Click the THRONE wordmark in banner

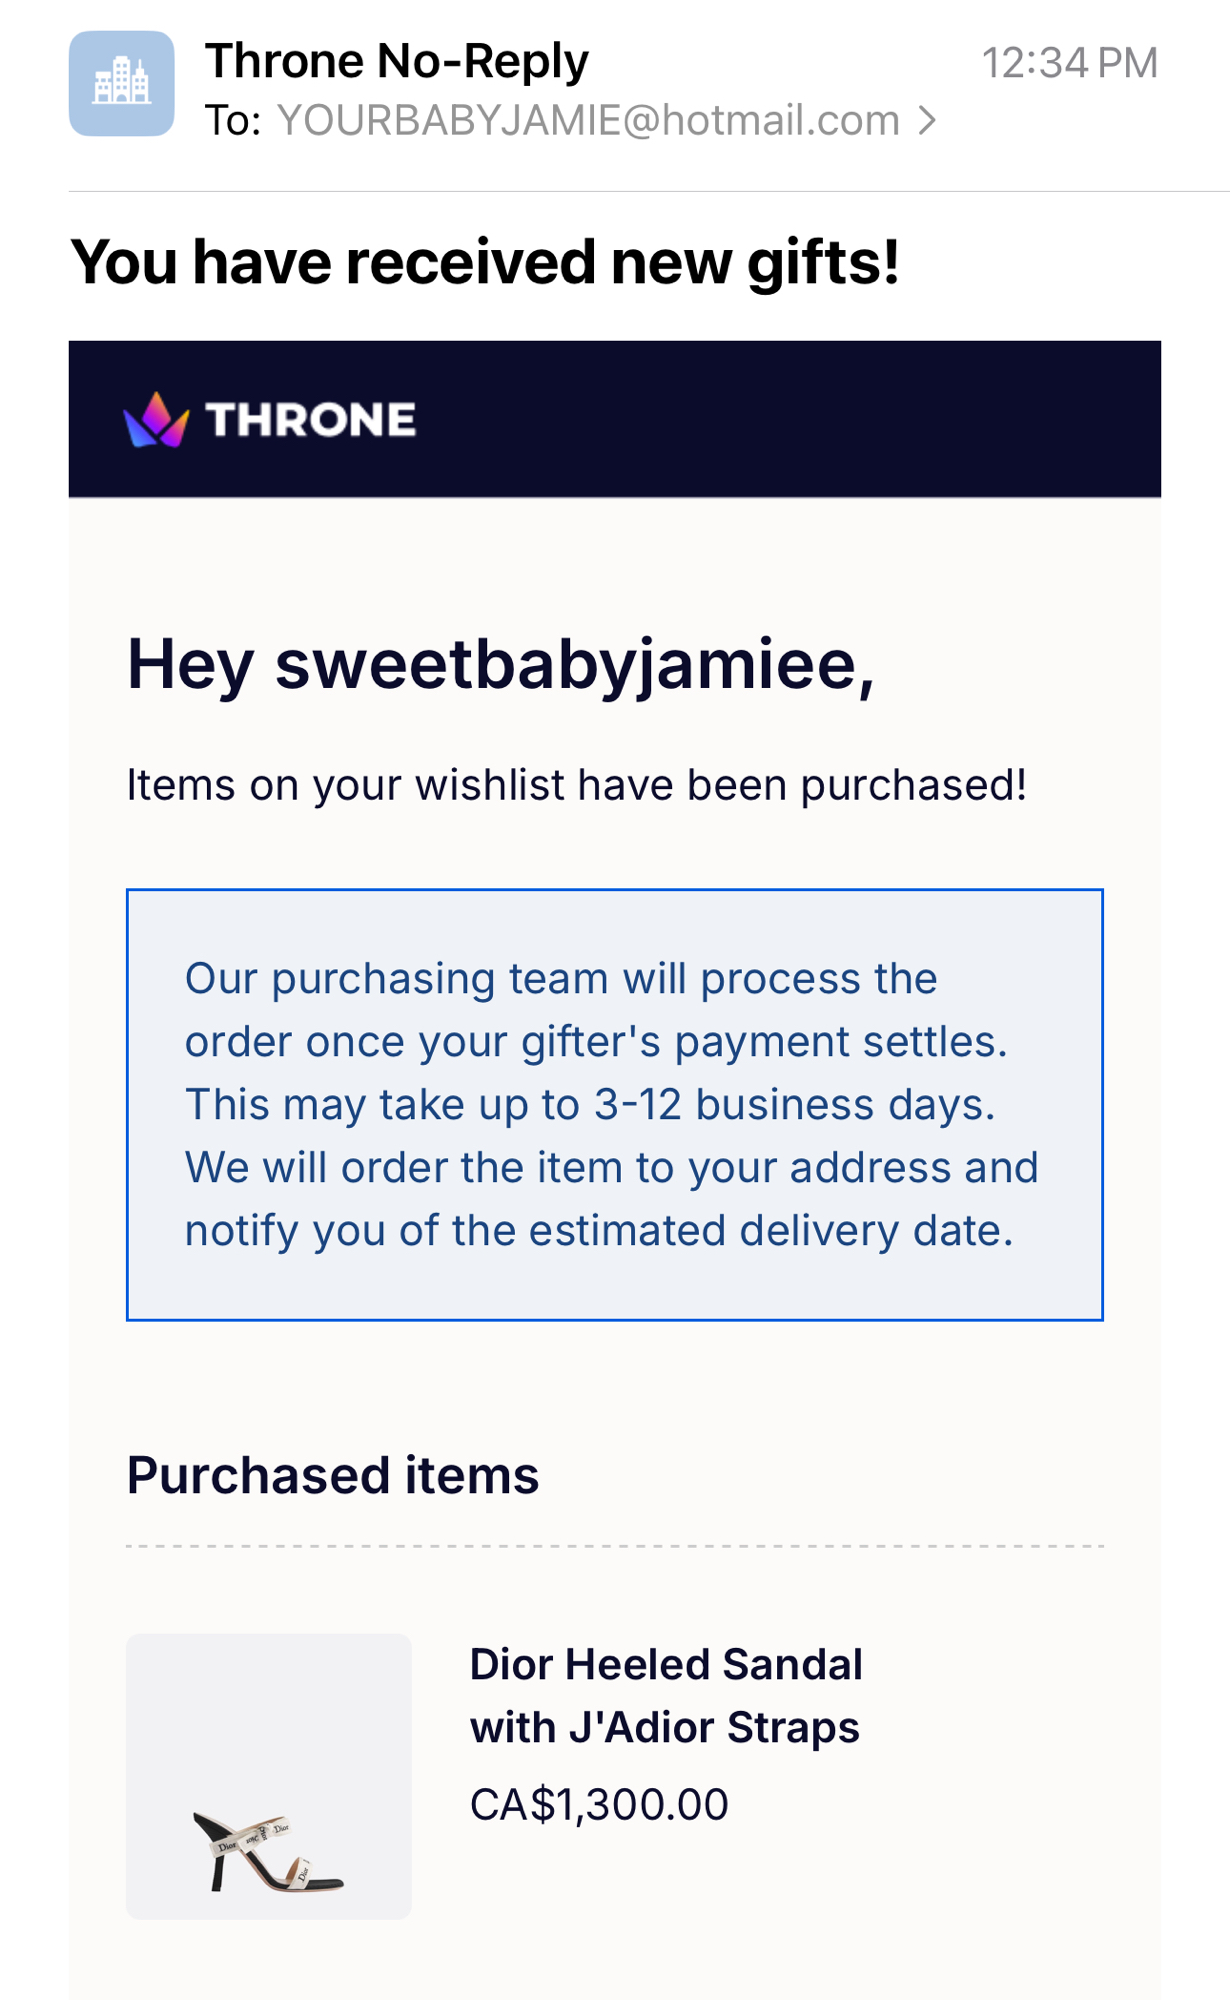click(311, 420)
